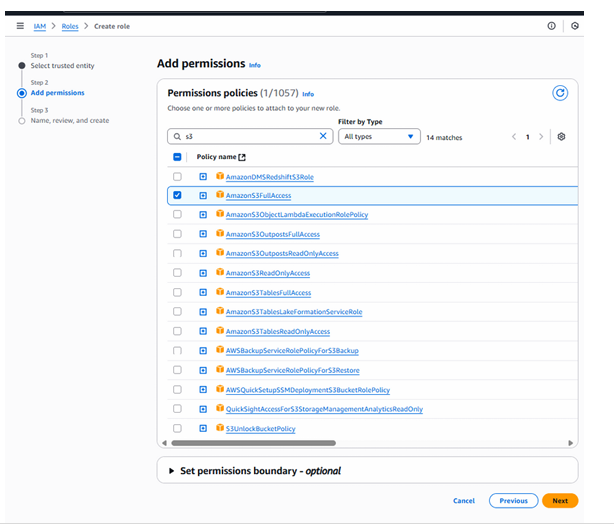Viewport: 614px width, 524px height.
Task: Open the Filter by Type dropdown
Action: (x=379, y=136)
